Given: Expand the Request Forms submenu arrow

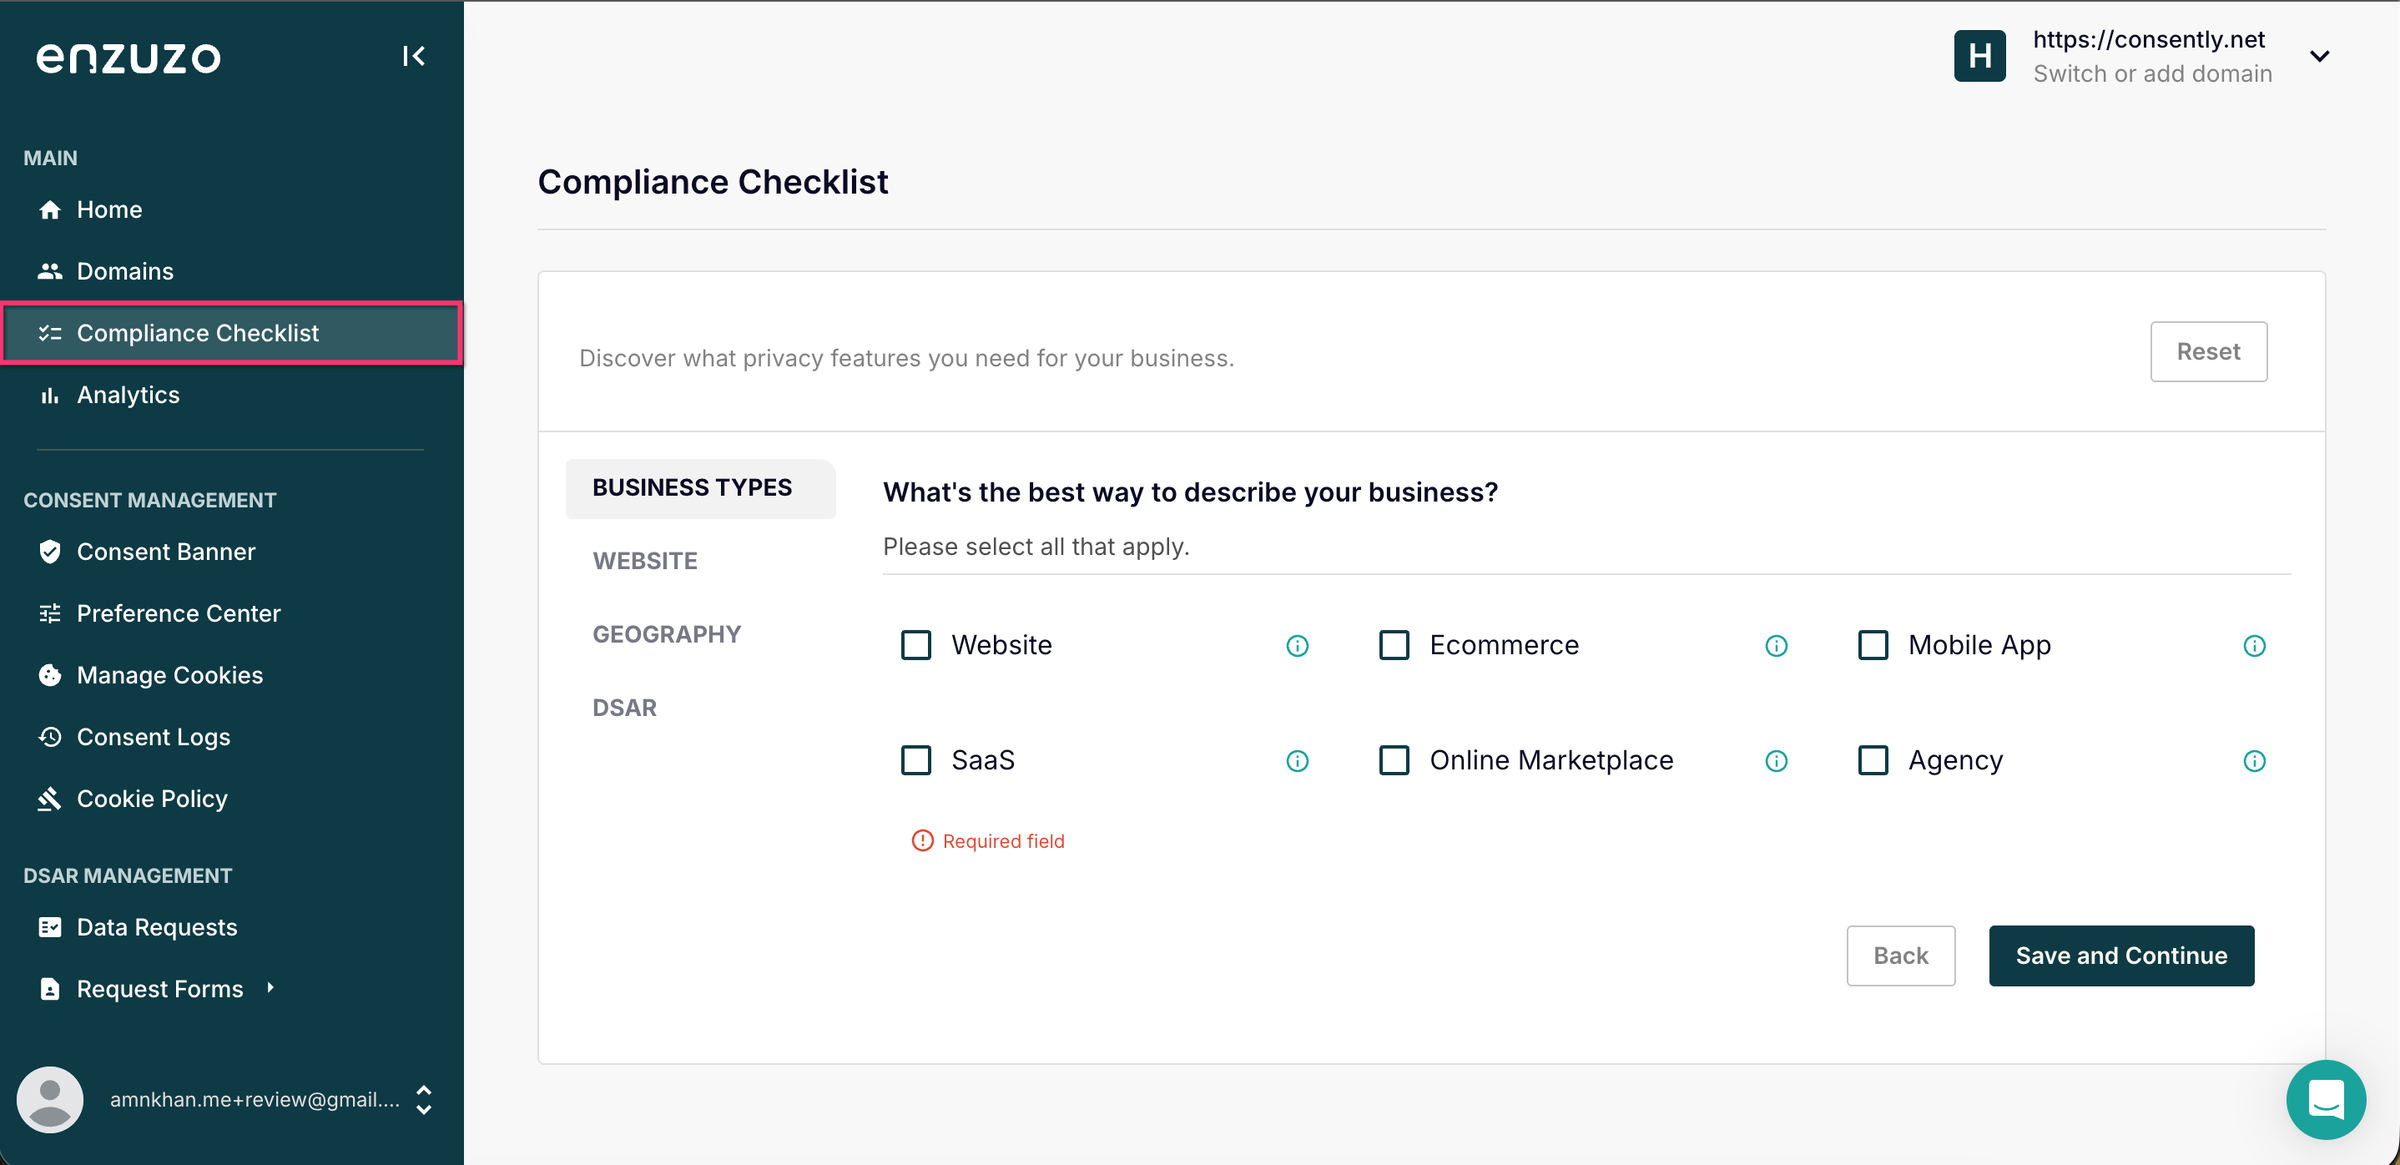Looking at the screenshot, I should 270,988.
